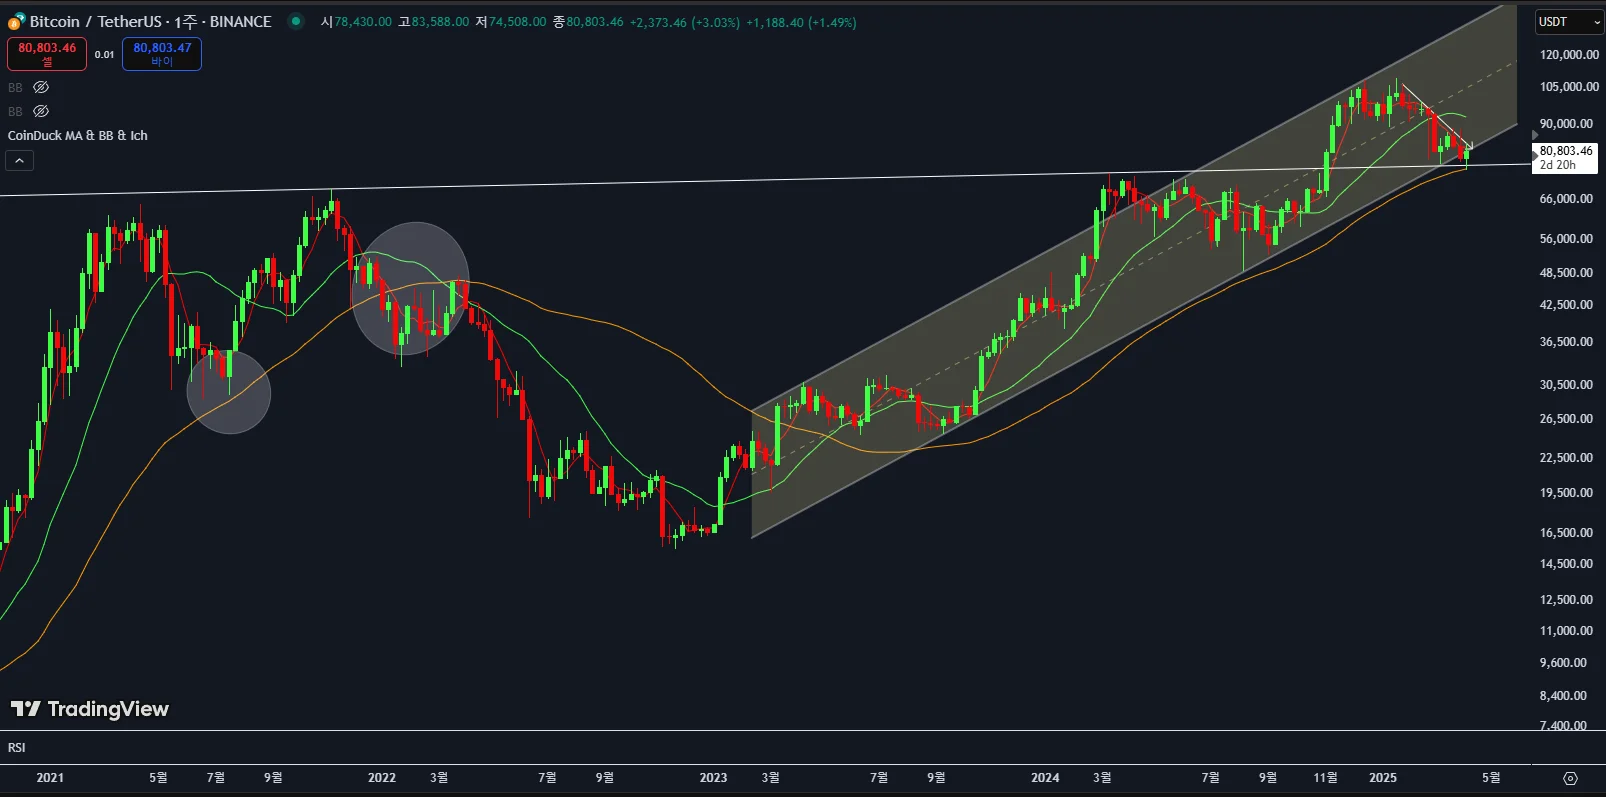Click the low value 74,508.00
The width and height of the screenshot is (1606, 797).
pyautogui.click(x=517, y=22)
